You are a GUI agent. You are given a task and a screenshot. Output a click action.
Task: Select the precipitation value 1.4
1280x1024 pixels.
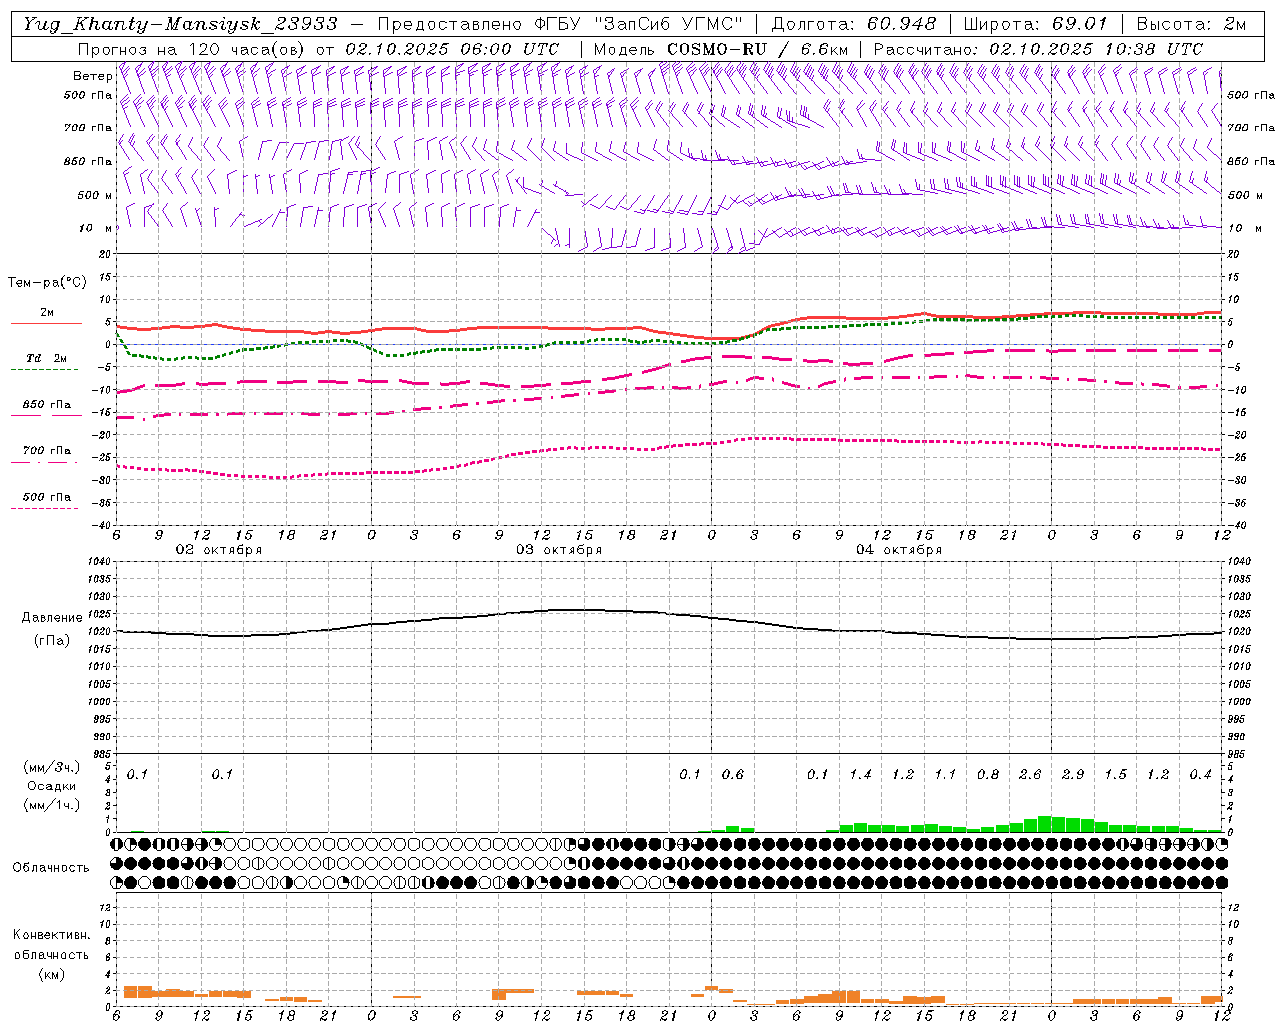pos(860,774)
